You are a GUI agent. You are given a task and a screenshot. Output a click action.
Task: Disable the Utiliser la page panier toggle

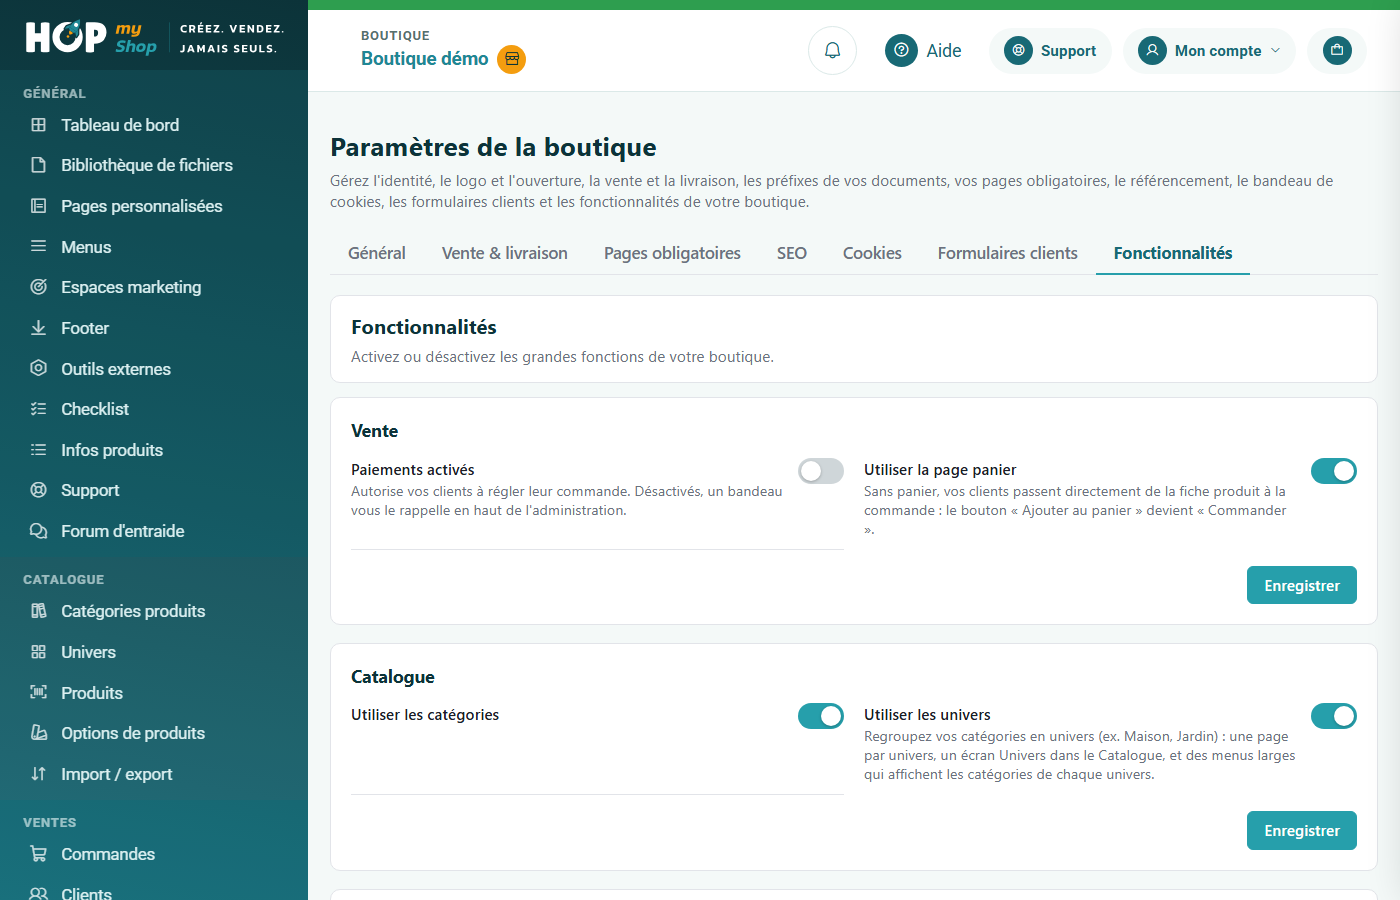[x=1334, y=471]
